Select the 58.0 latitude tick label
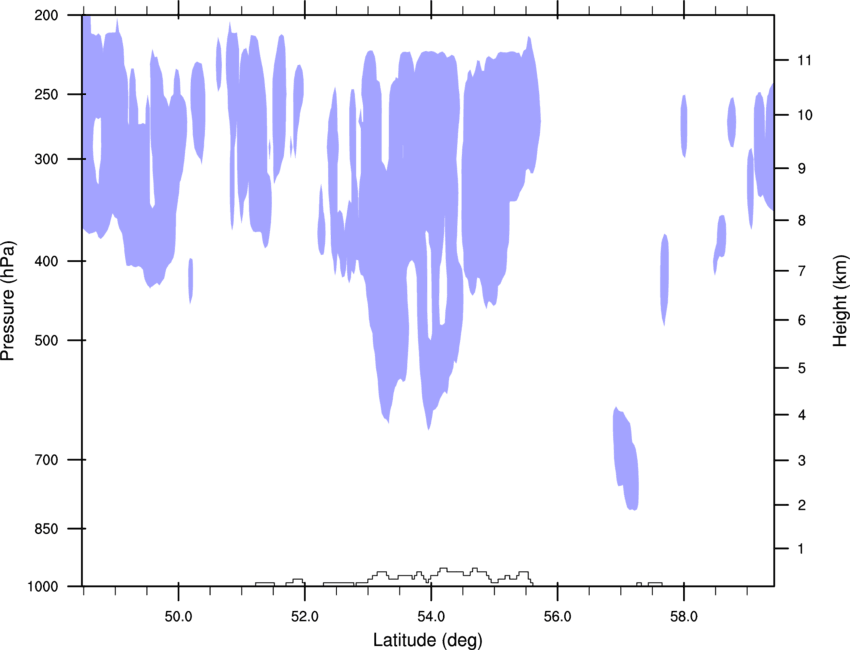850x650 pixels. click(683, 612)
